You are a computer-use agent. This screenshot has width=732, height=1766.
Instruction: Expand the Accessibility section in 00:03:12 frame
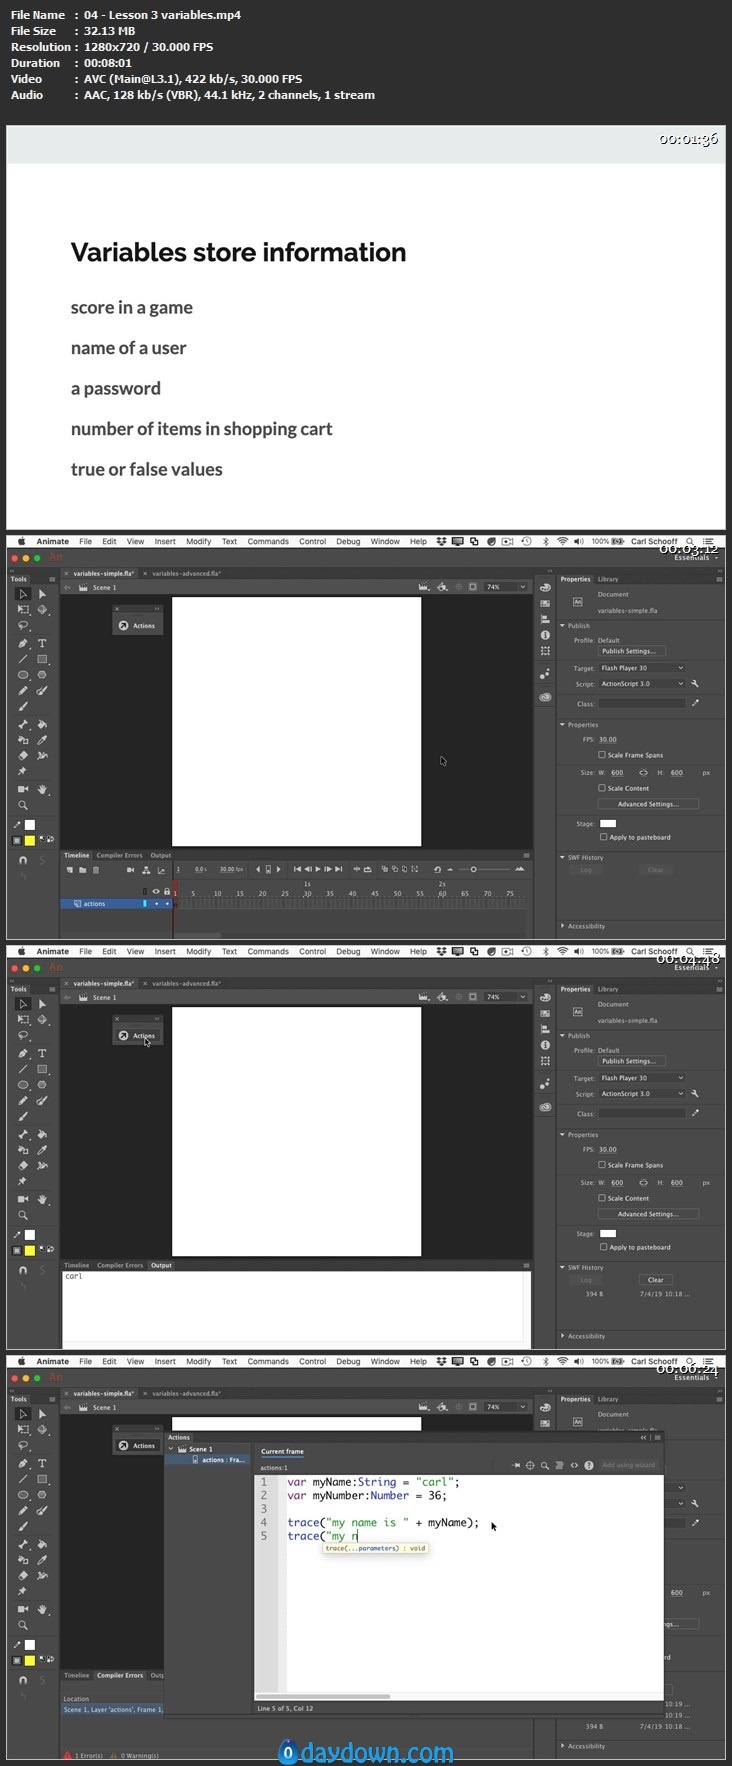click(x=563, y=926)
